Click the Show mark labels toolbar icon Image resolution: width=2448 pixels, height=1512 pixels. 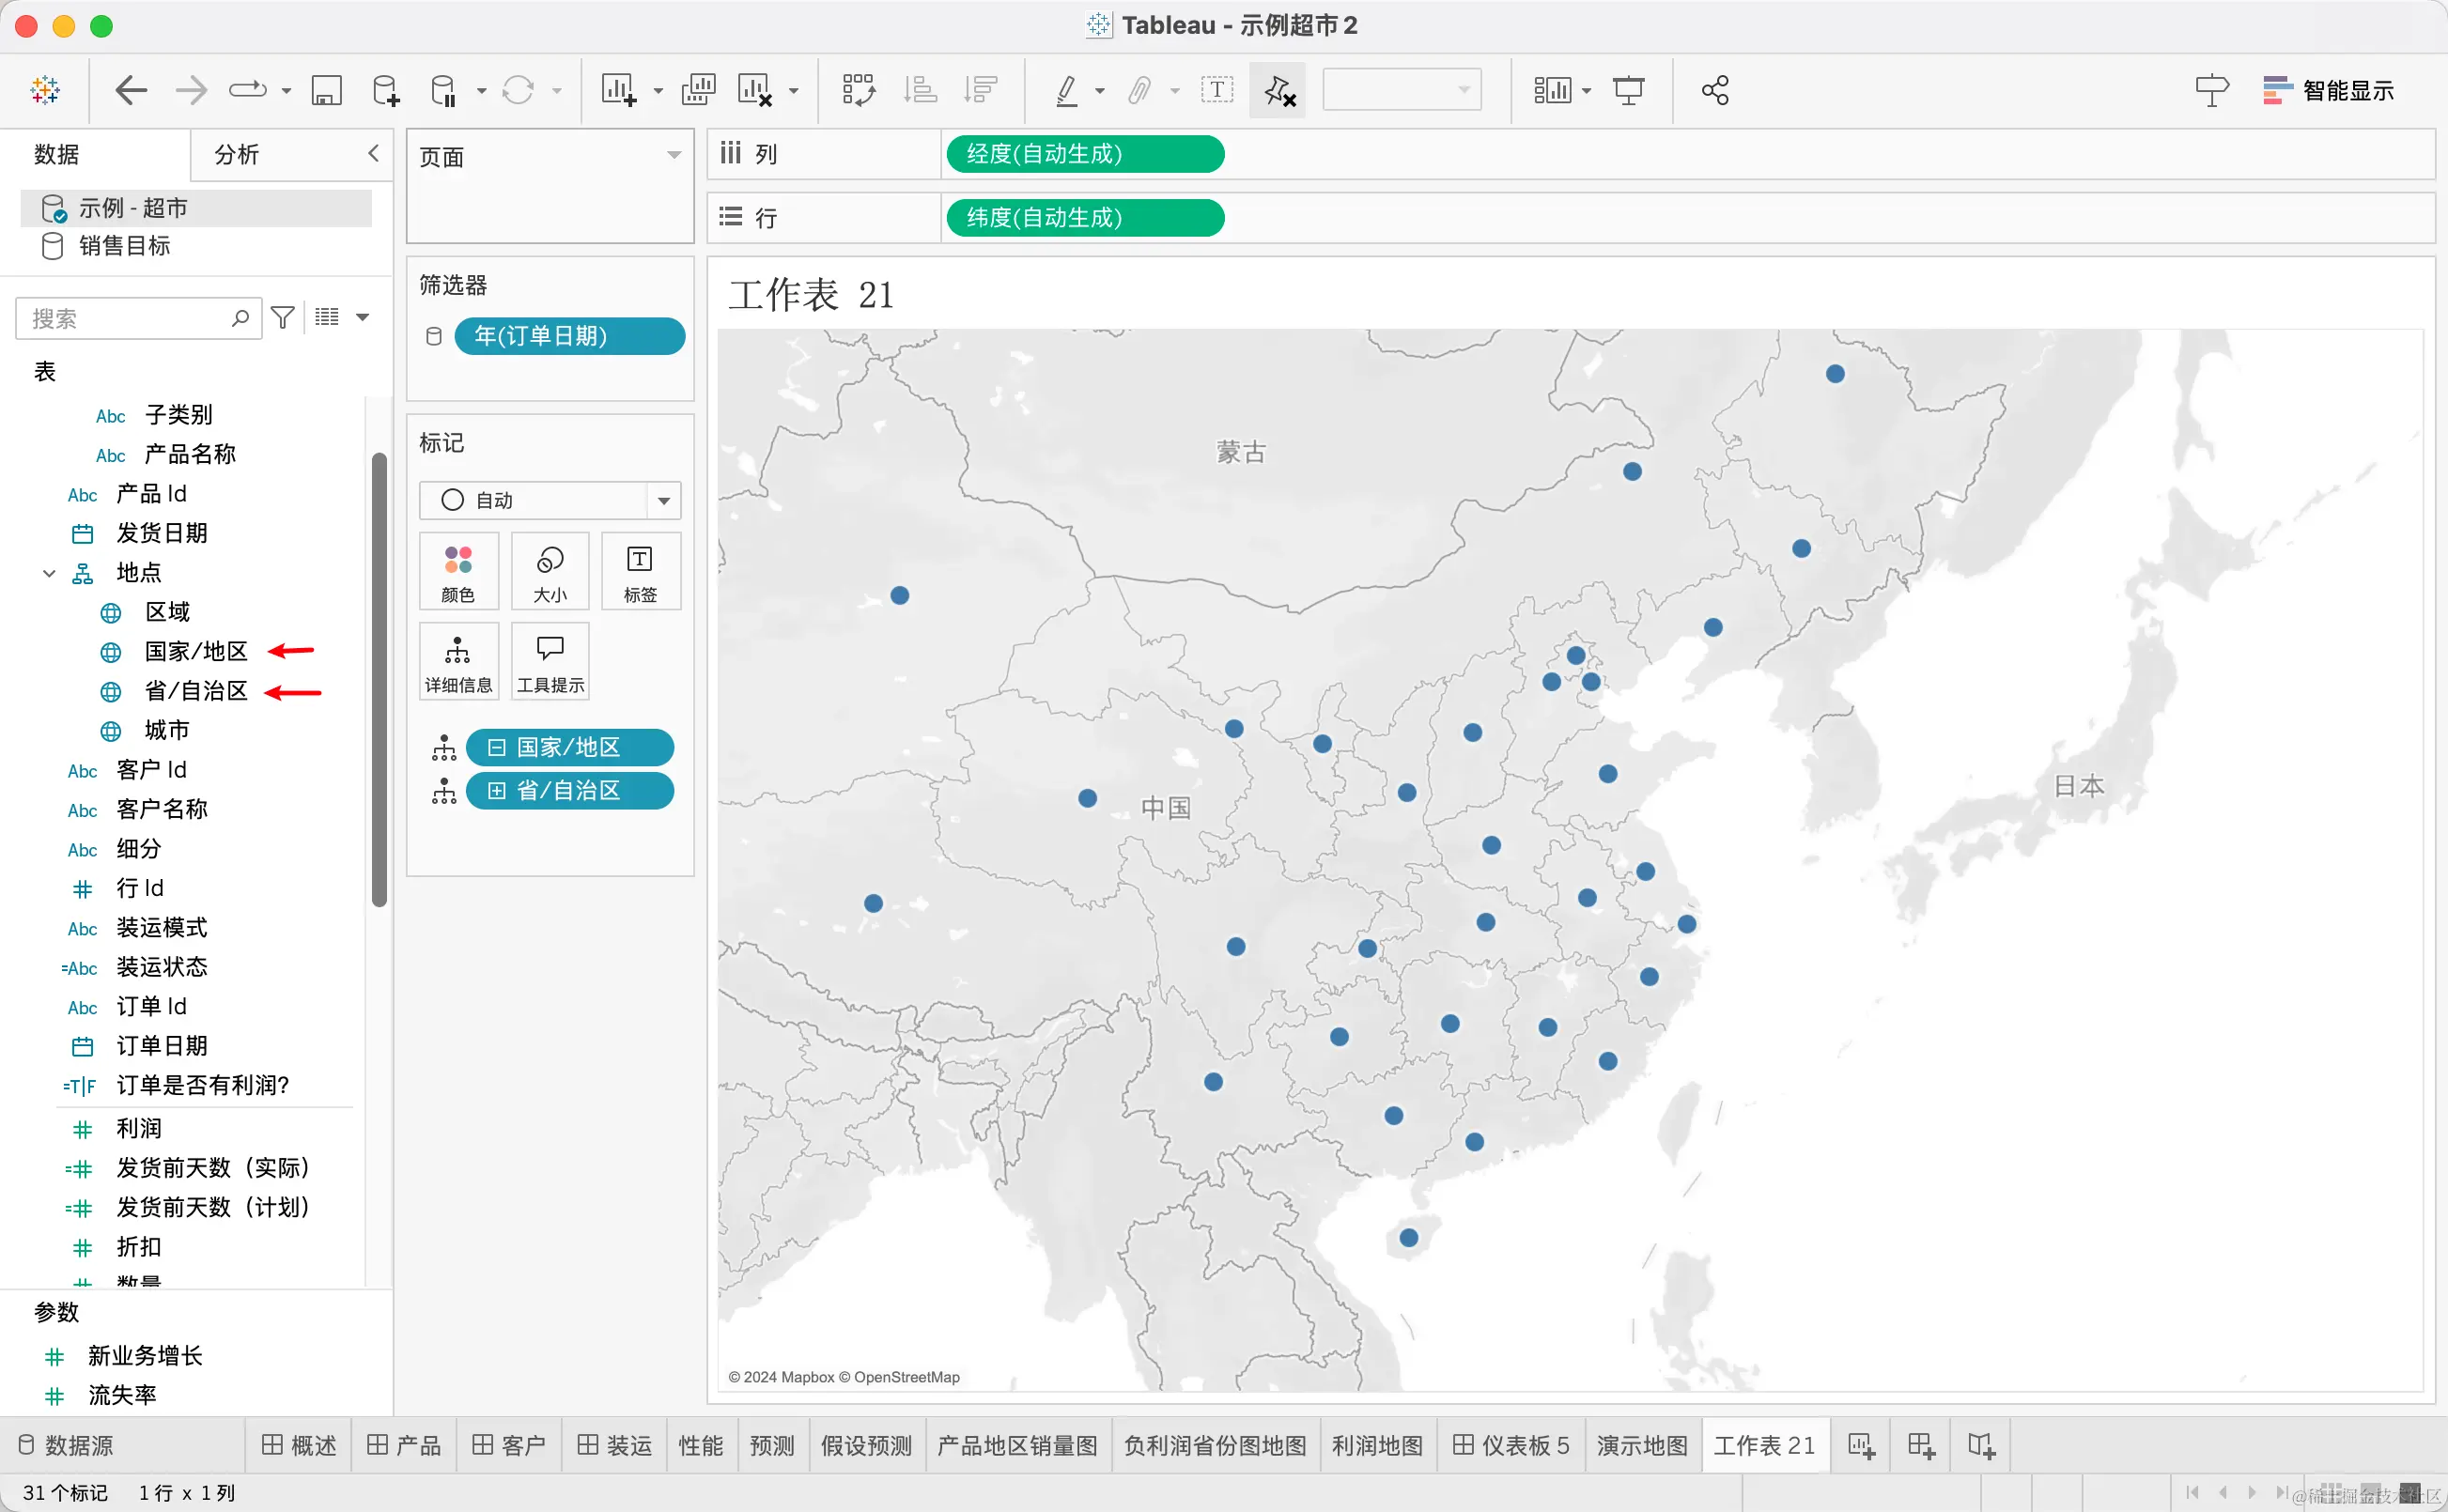click(x=1217, y=91)
